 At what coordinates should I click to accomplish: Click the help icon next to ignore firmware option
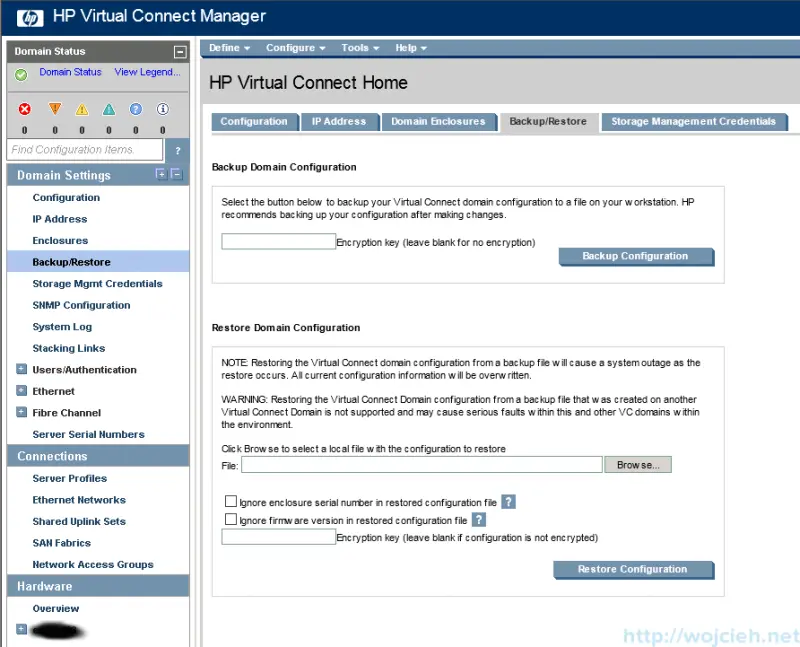tap(478, 520)
